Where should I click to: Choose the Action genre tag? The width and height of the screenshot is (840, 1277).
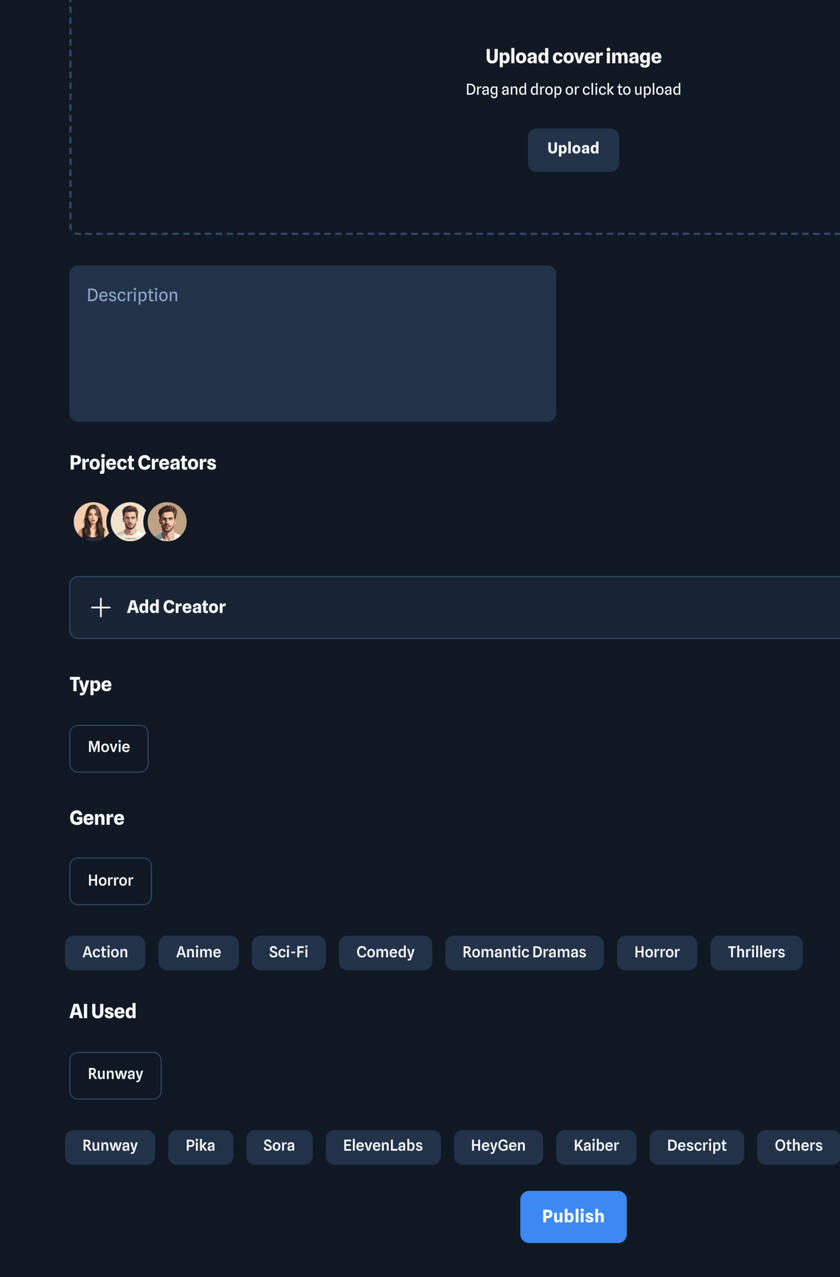click(x=105, y=952)
